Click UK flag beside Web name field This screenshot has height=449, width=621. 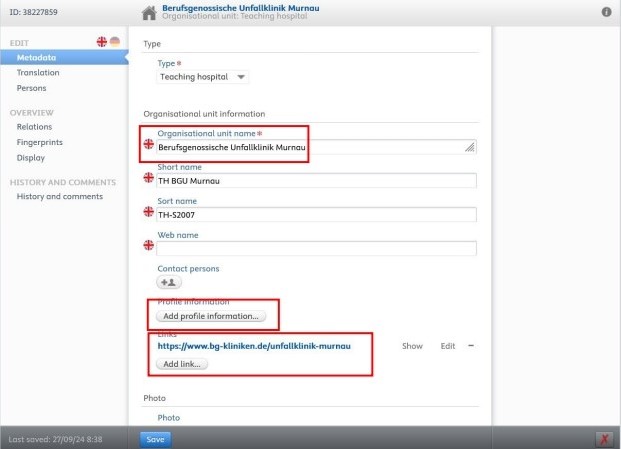(x=149, y=245)
